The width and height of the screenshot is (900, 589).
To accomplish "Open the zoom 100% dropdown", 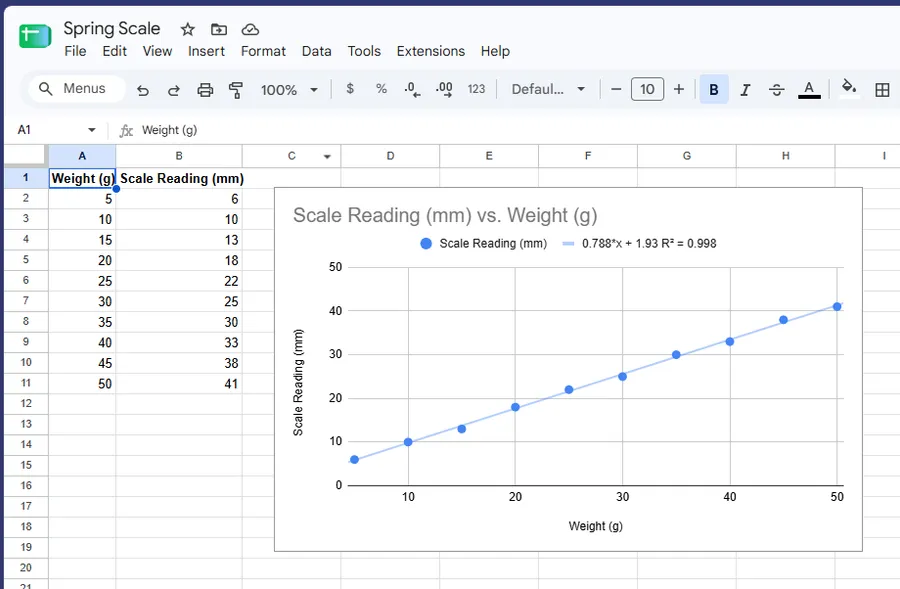I will (x=289, y=90).
